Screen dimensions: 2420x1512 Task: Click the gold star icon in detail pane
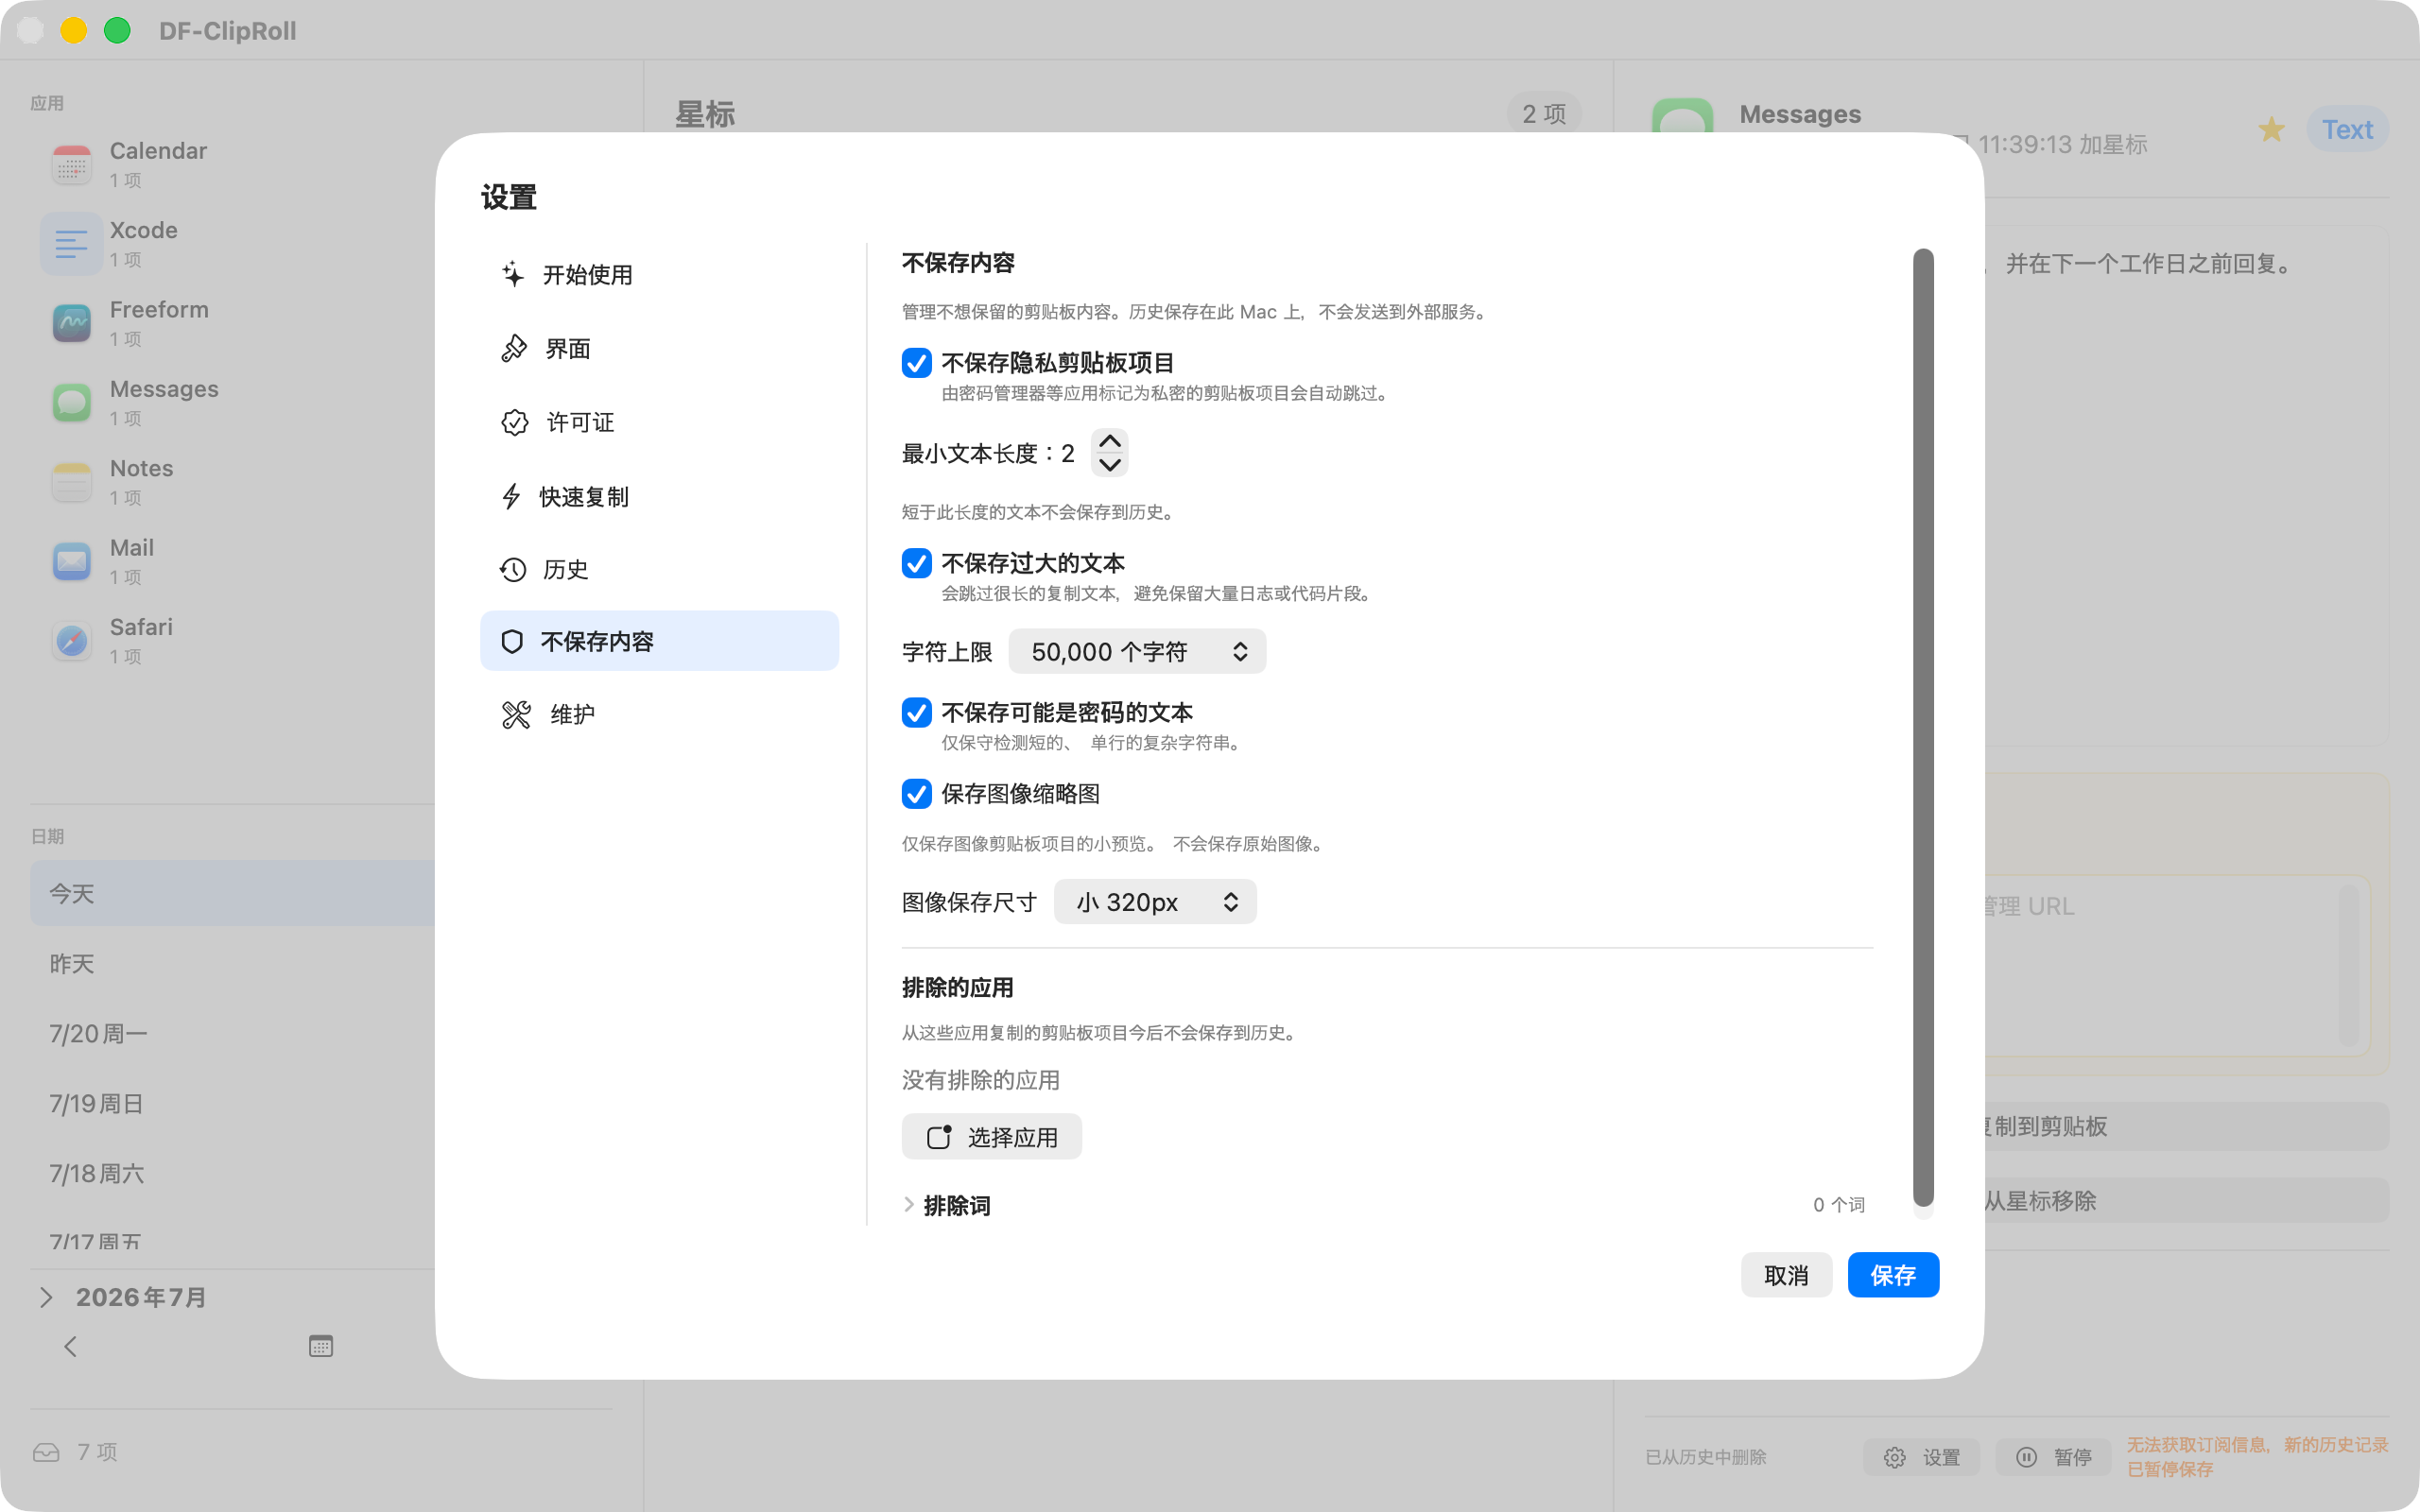click(x=2271, y=129)
